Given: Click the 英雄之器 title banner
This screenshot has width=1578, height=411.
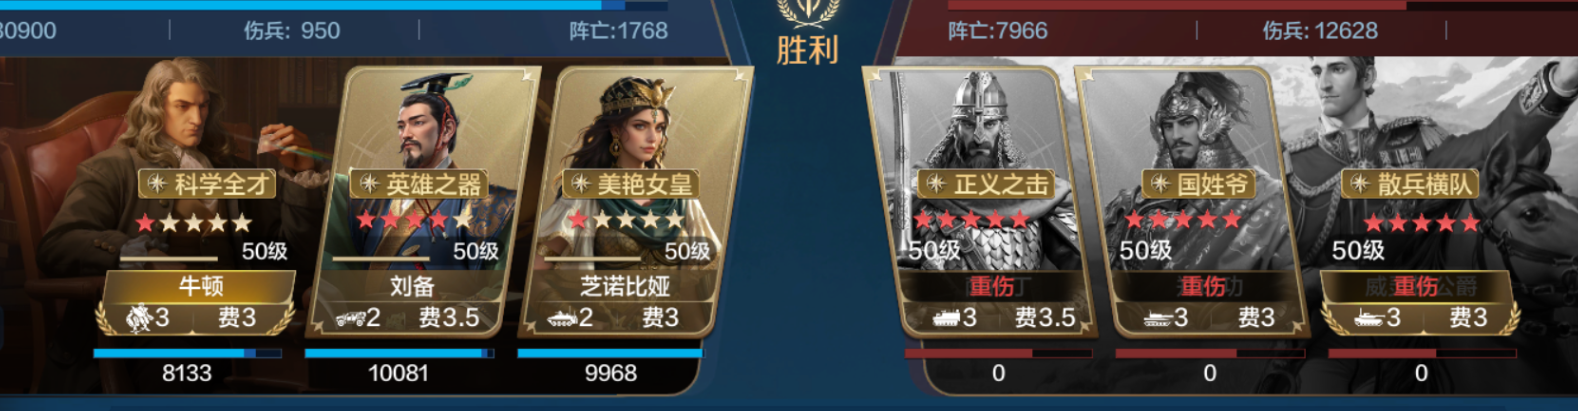Looking at the screenshot, I should point(419,184).
